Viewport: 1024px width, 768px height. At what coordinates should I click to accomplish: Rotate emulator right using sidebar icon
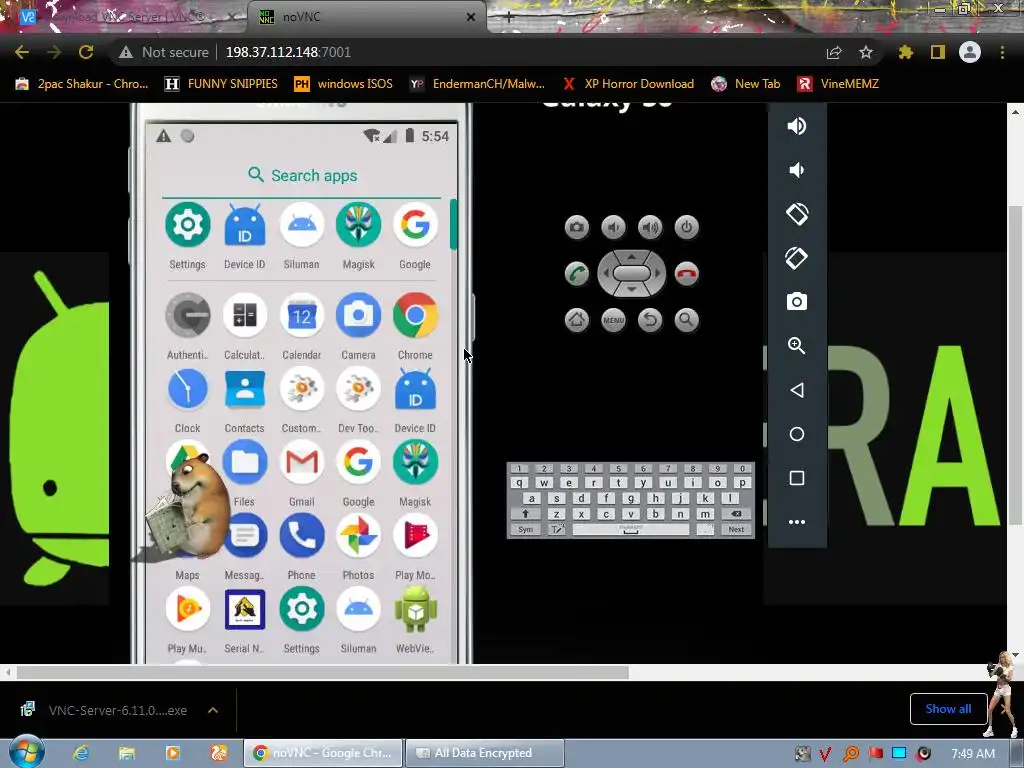pyautogui.click(x=797, y=258)
